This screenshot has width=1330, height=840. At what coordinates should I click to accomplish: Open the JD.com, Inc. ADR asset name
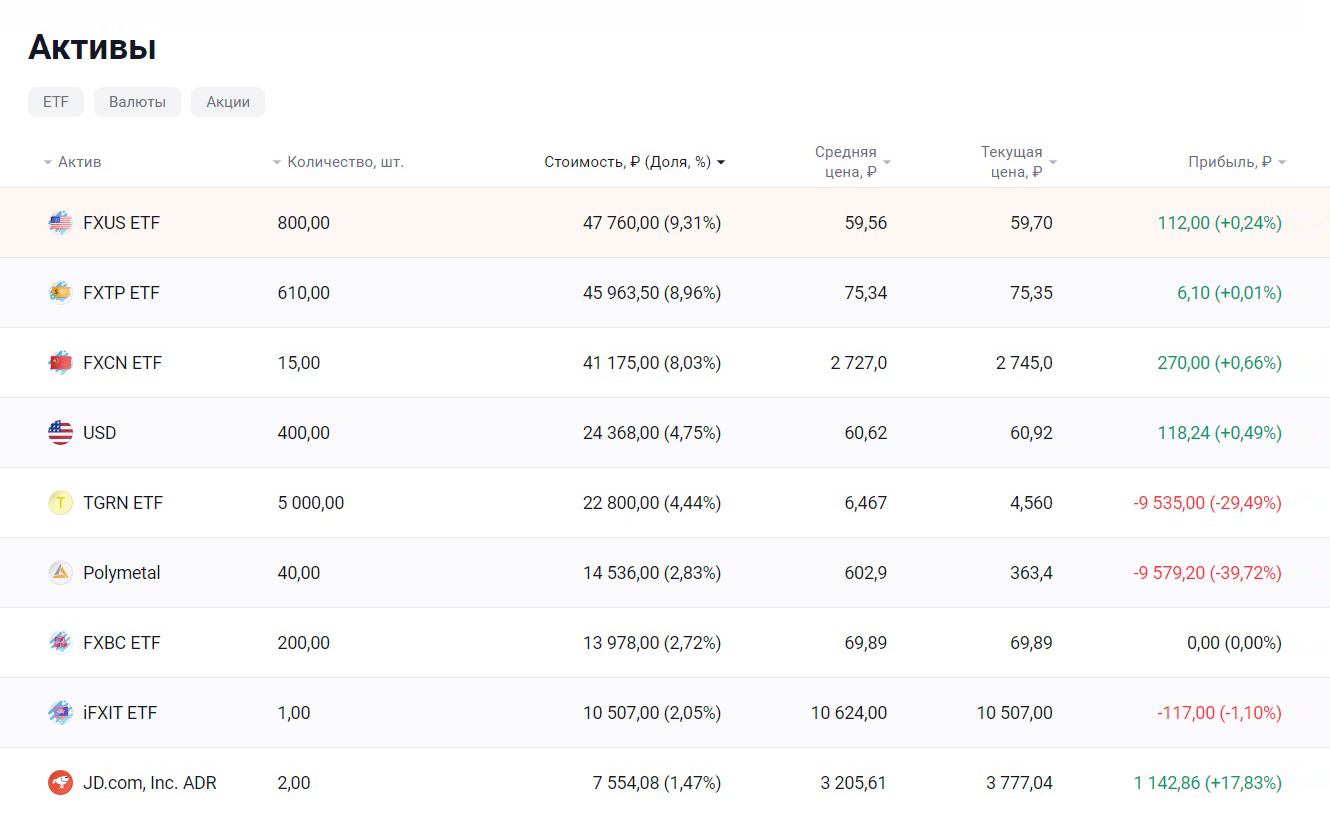(150, 783)
